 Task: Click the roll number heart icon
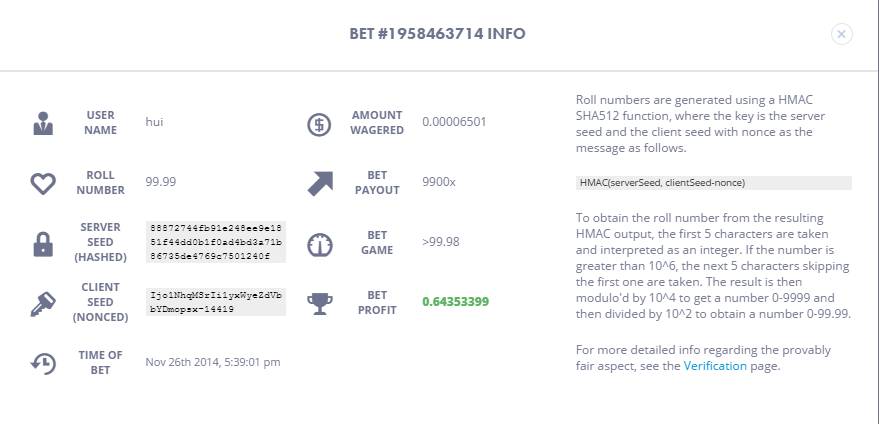coord(43,183)
